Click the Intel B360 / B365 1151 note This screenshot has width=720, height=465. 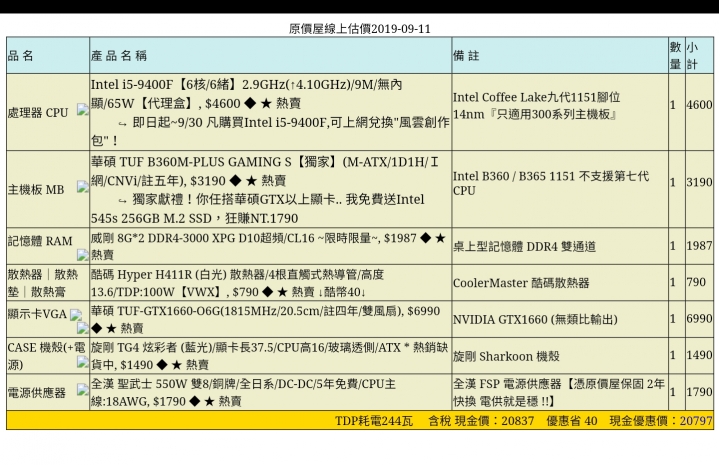(x=551, y=183)
